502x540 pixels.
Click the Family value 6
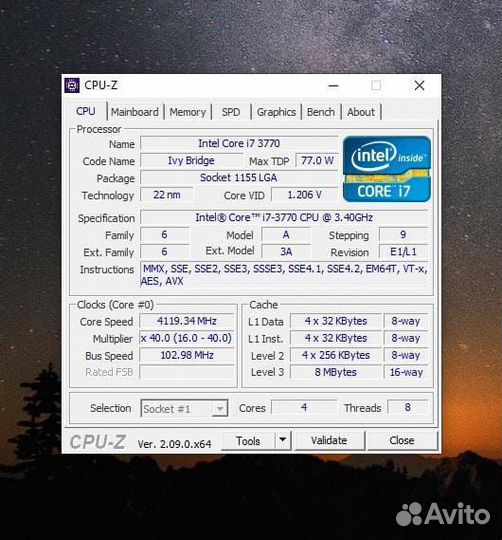tap(165, 235)
